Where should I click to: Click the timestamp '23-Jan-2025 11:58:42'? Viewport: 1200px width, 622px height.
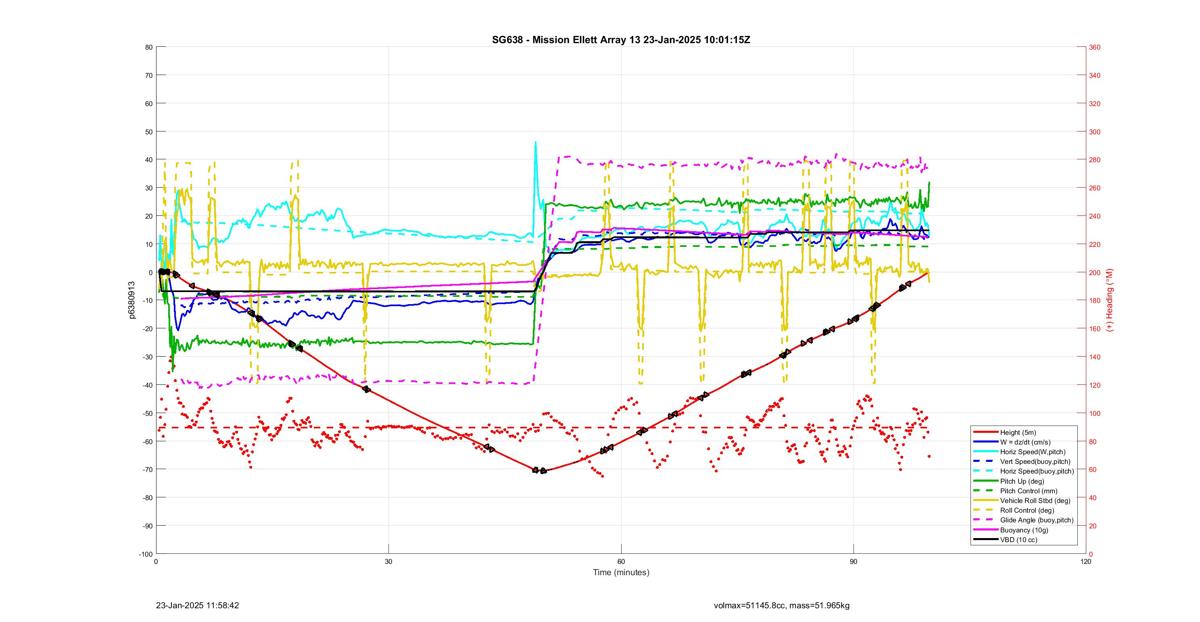pyautogui.click(x=197, y=605)
